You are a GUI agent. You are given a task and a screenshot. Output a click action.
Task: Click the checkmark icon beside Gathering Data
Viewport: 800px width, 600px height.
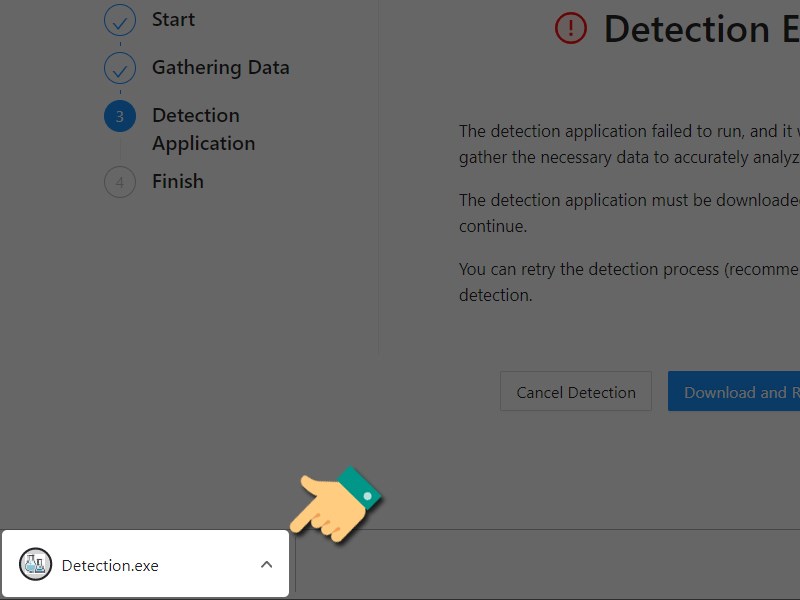[x=119, y=68]
